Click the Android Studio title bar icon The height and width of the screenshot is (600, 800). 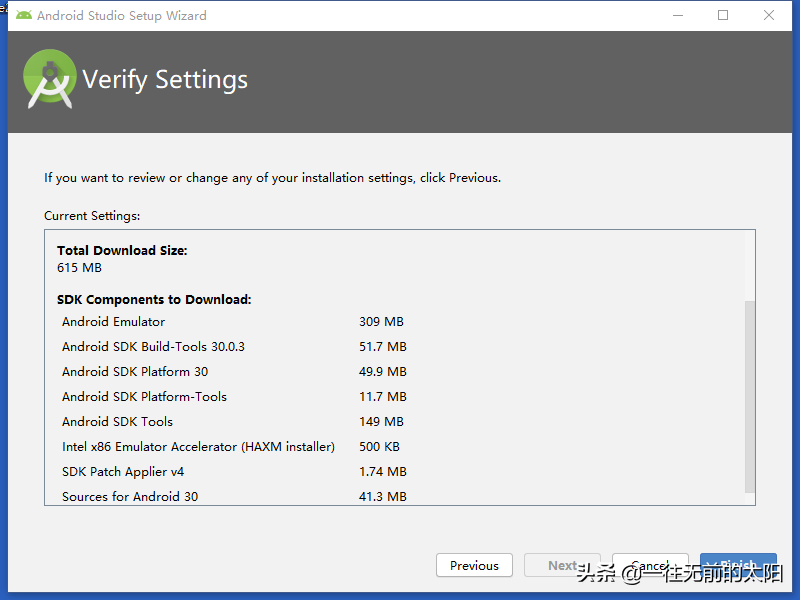pos(24,15)
